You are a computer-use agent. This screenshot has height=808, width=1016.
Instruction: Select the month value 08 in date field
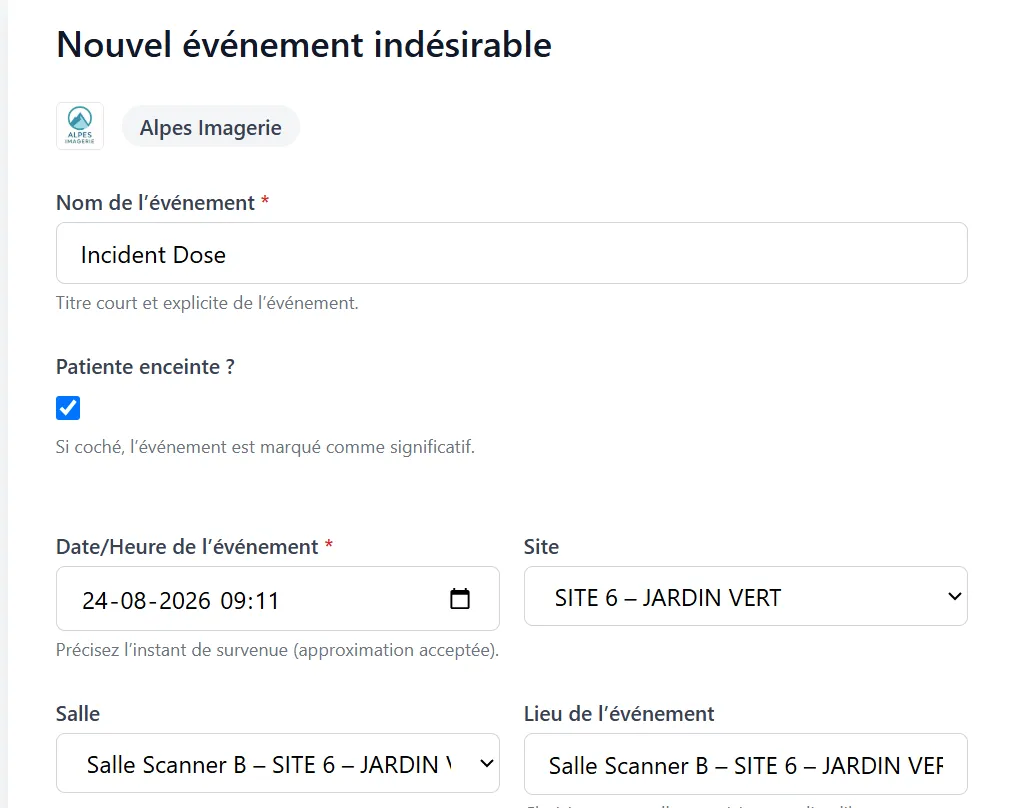pyautogui.click(x=133, y=601)
